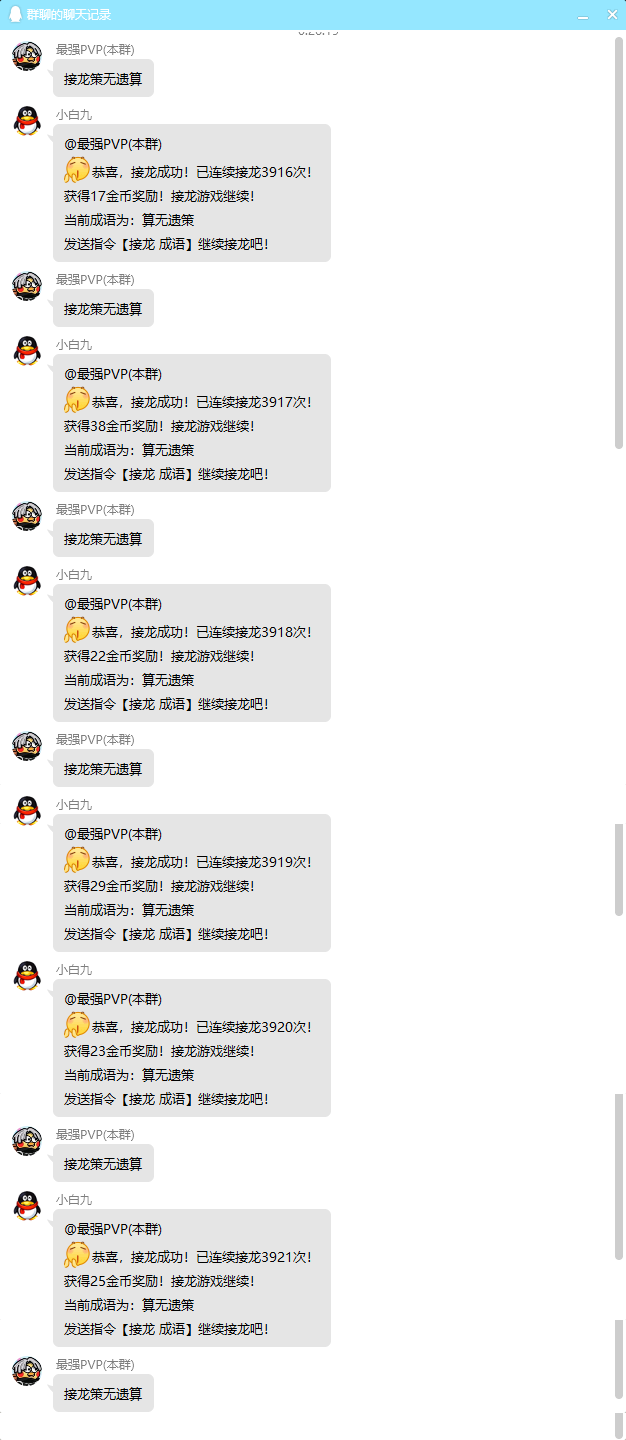Click 小白九 avatar beside the 3918次 message
The height and width of the screenshot is (1440, 626).
[27, 581]
